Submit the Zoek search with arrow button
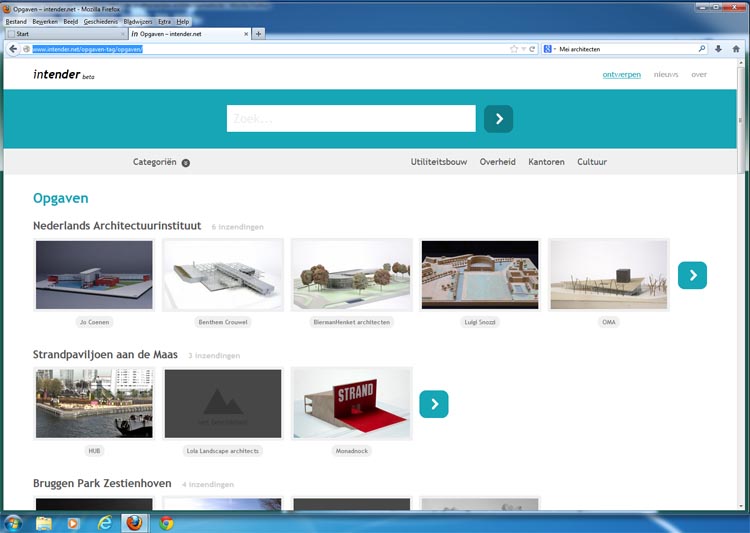The width and height of the screenshot is (750, 533). pyautogui.click(x=498, y=119)
